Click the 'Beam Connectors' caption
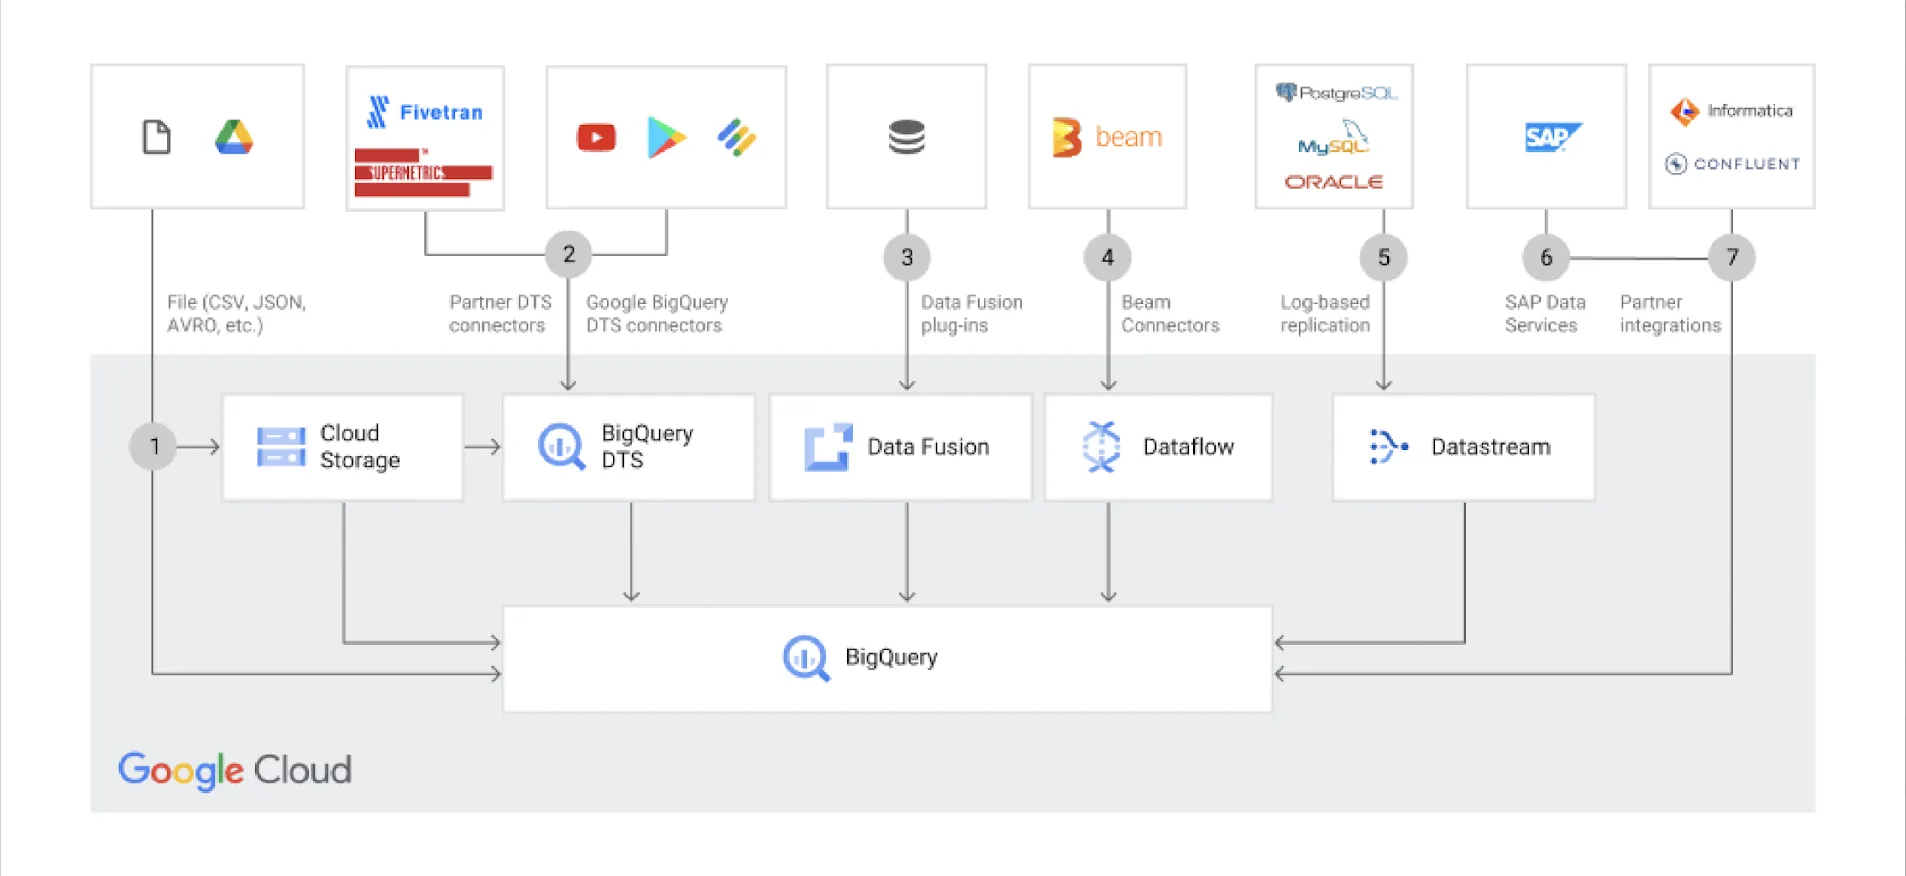The width and height of the screenshot is (1906, 876). tap(1170, 314)
